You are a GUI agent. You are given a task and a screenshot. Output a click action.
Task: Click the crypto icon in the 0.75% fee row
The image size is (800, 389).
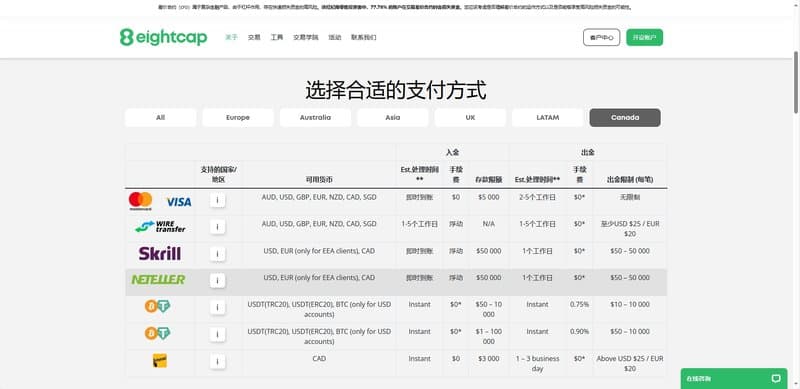pos(157,306)
